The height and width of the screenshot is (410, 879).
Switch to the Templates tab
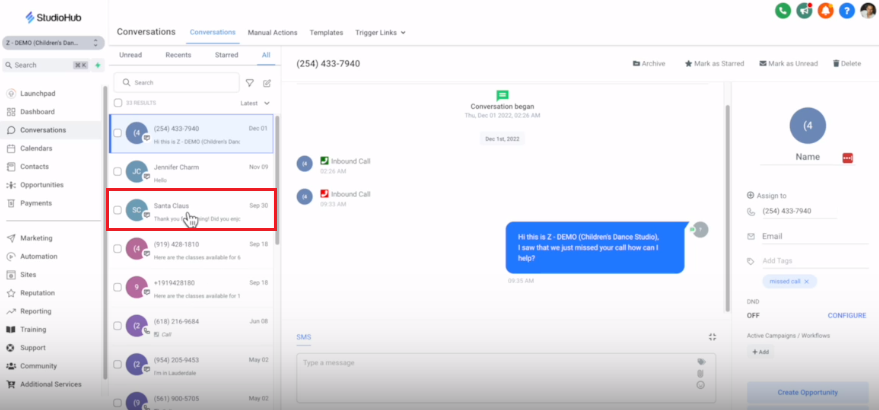326,33
